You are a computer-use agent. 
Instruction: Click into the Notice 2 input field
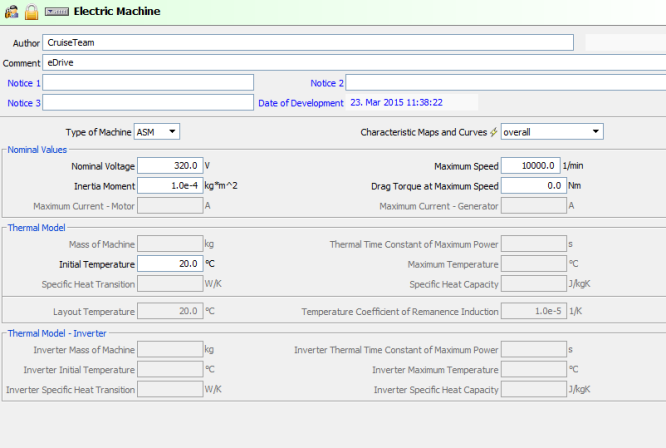coord(506,83)
